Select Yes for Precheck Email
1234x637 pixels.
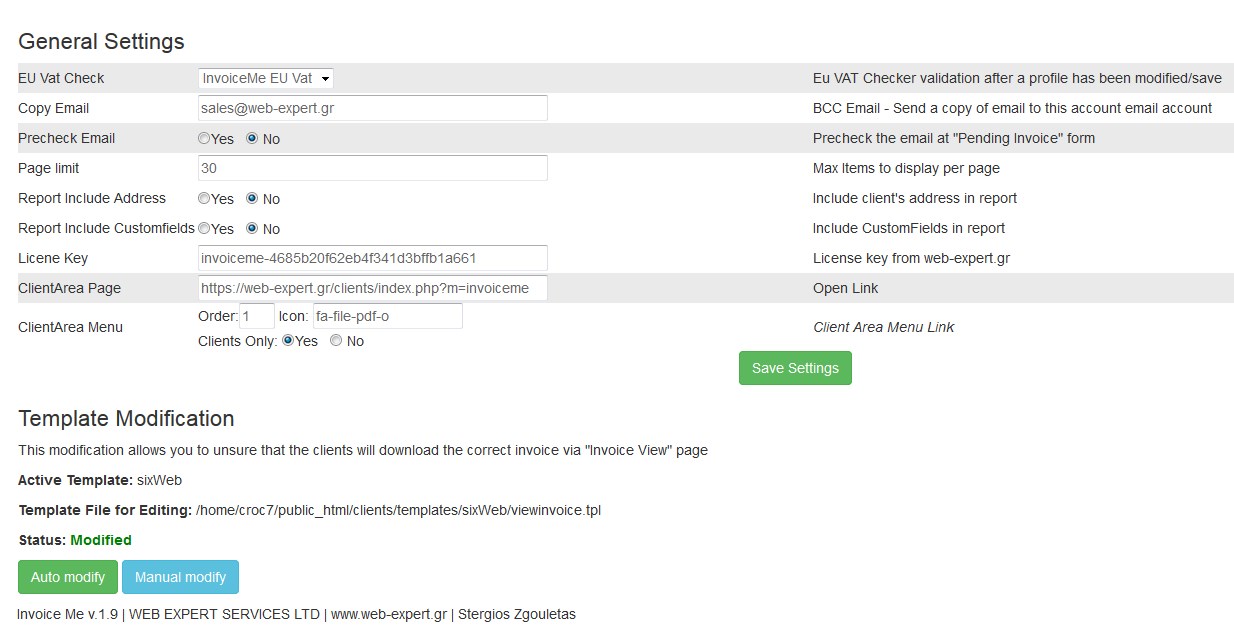[204, 138]
